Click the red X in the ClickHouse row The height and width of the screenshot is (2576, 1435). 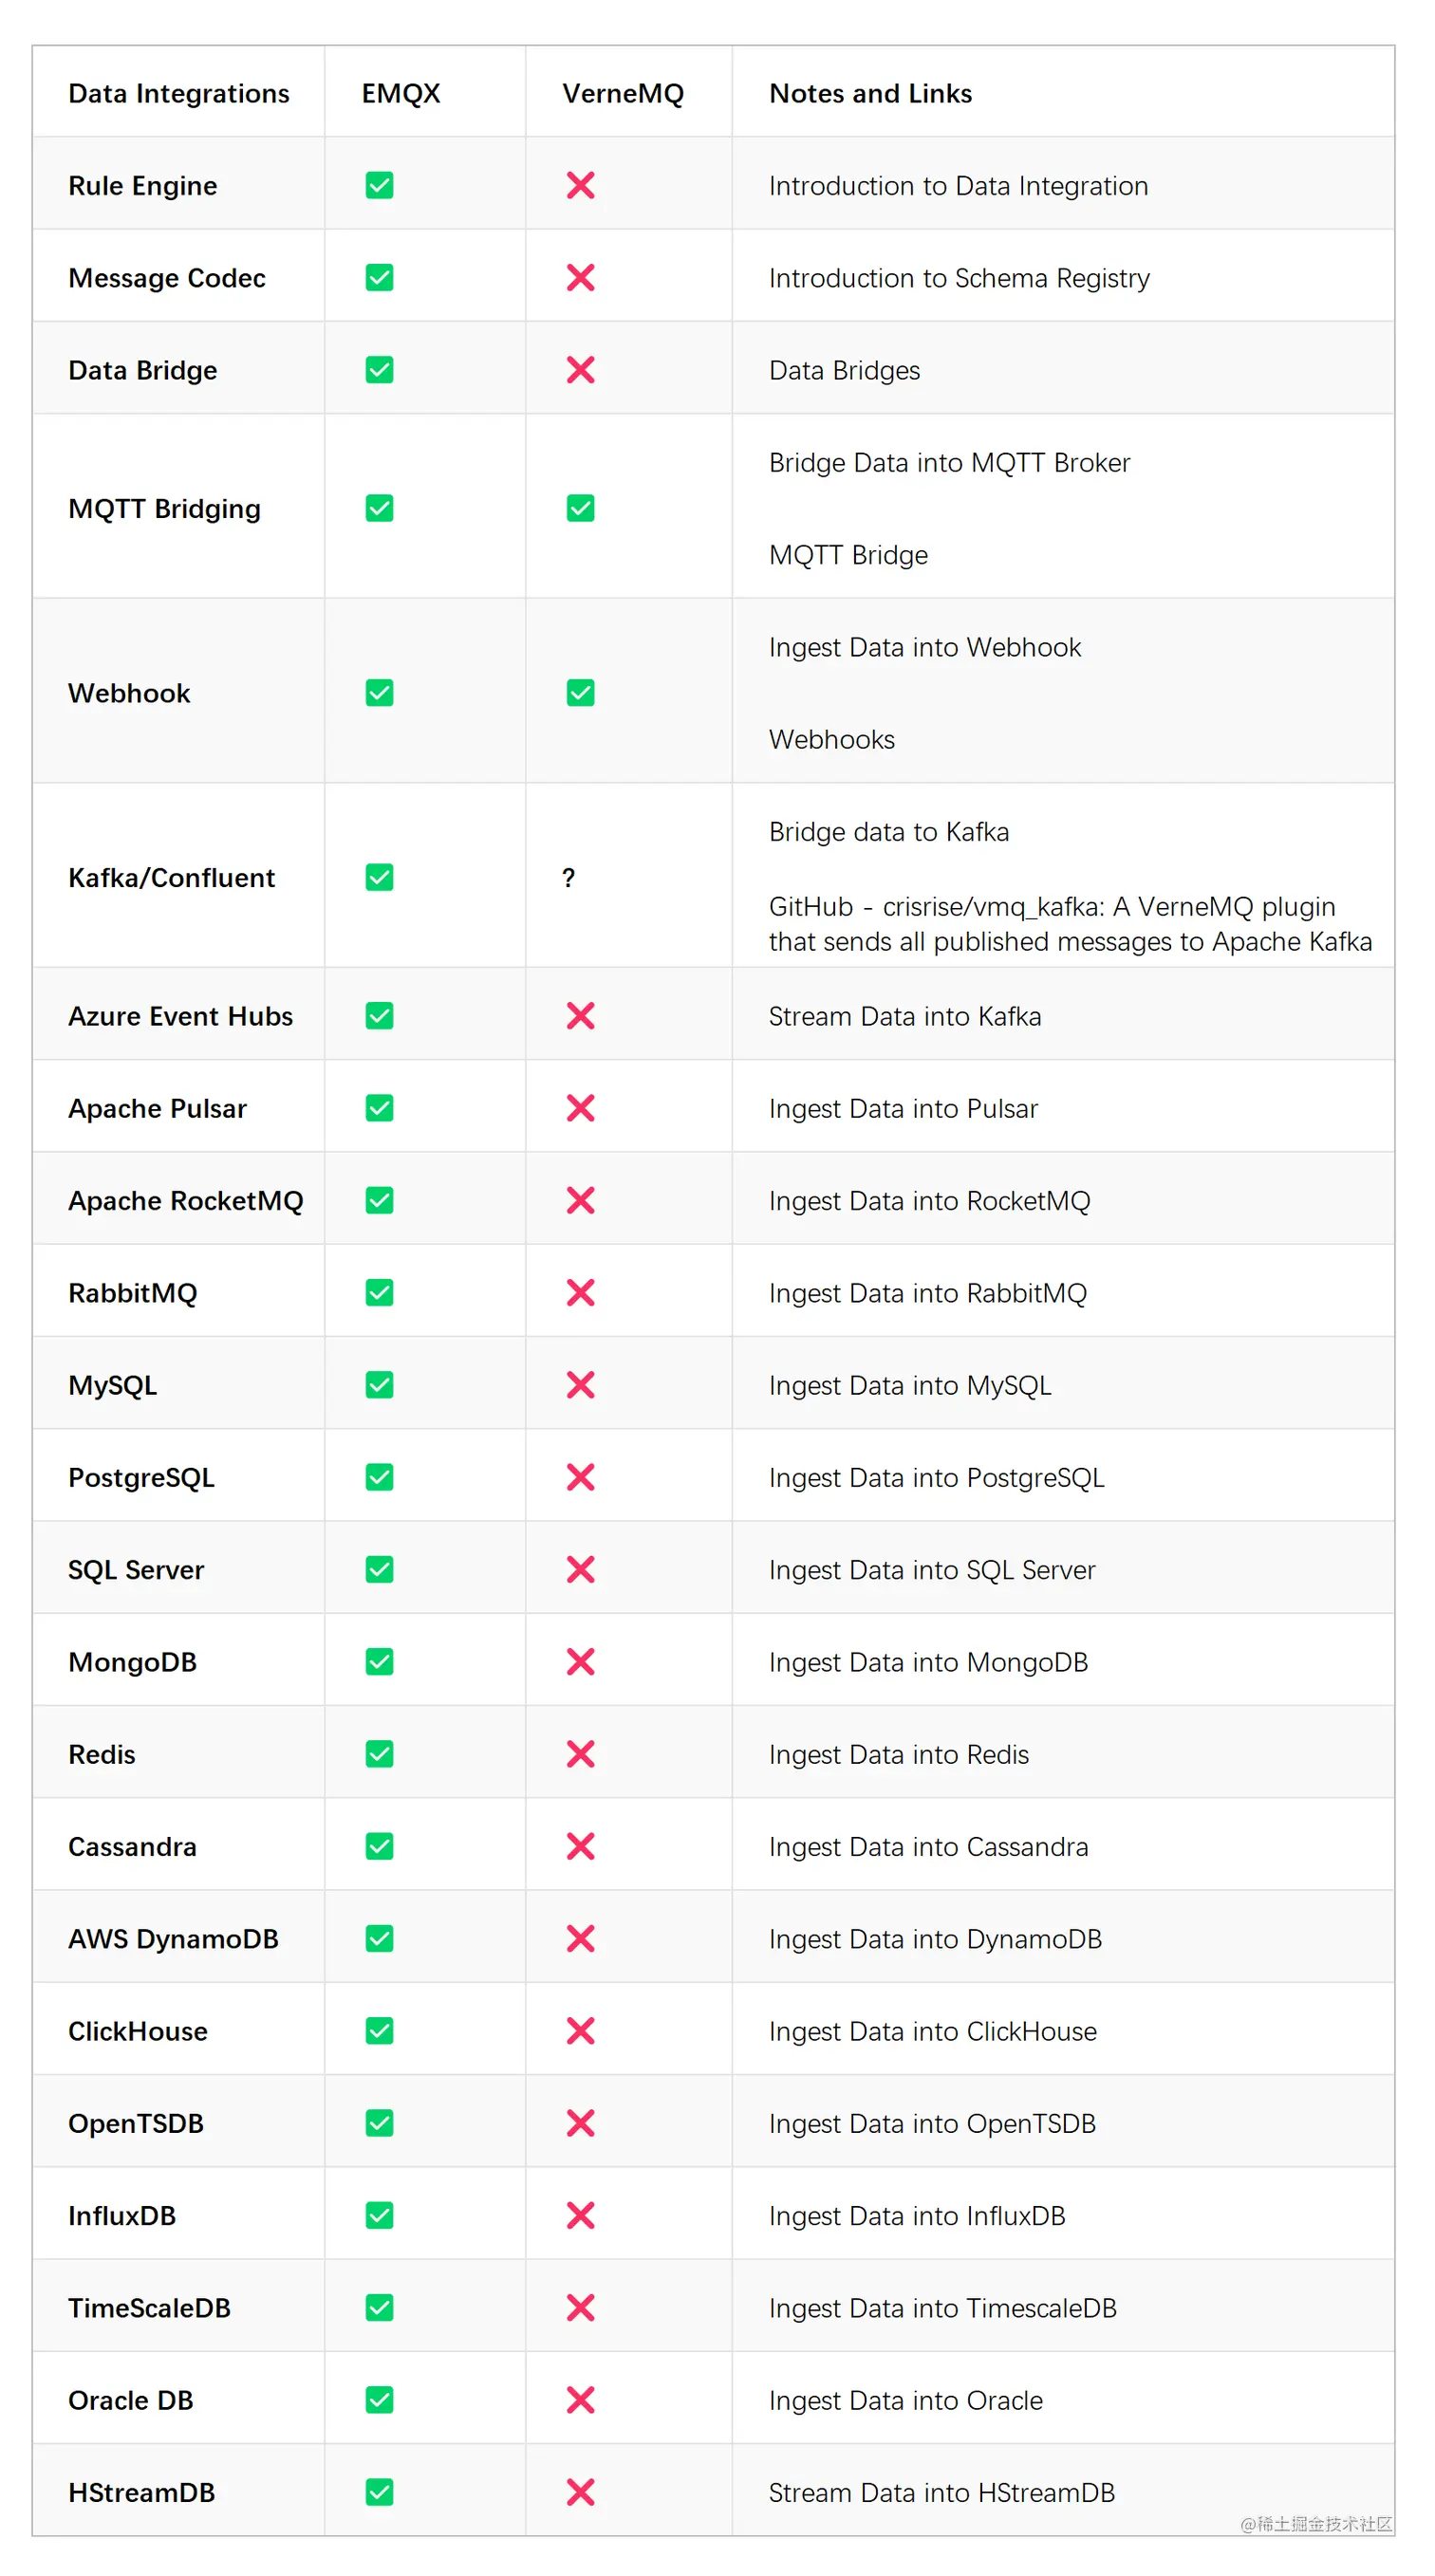(x=580, y=2030)
